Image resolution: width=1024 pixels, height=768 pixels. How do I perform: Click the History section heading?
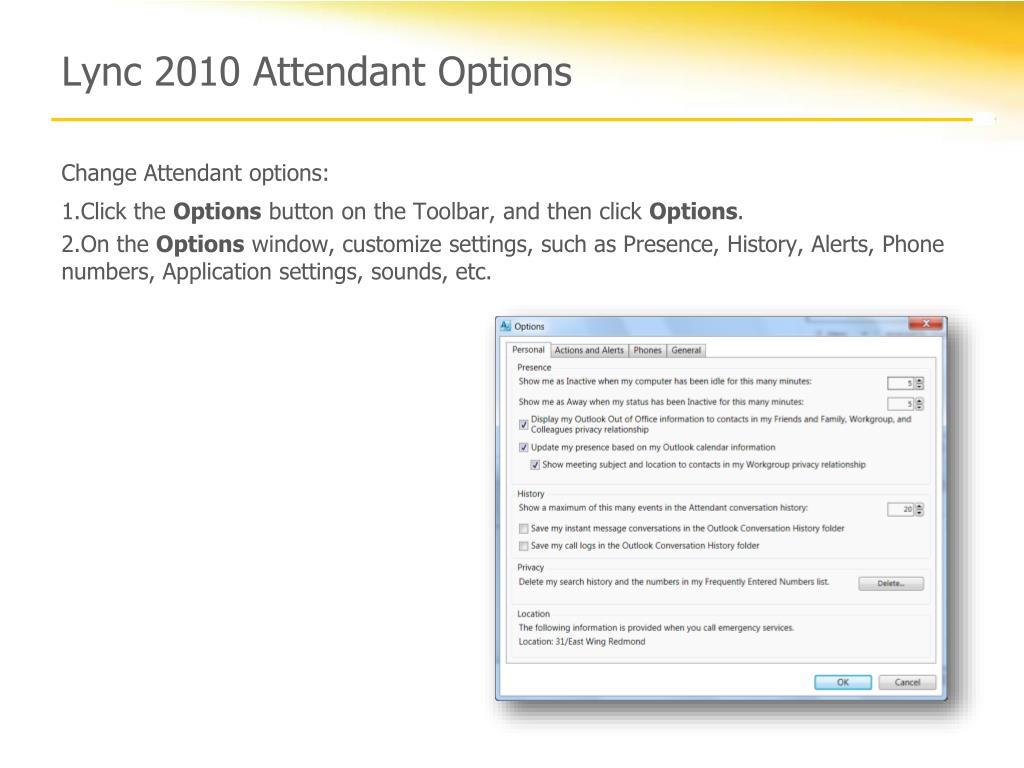[x=530, y=494]
